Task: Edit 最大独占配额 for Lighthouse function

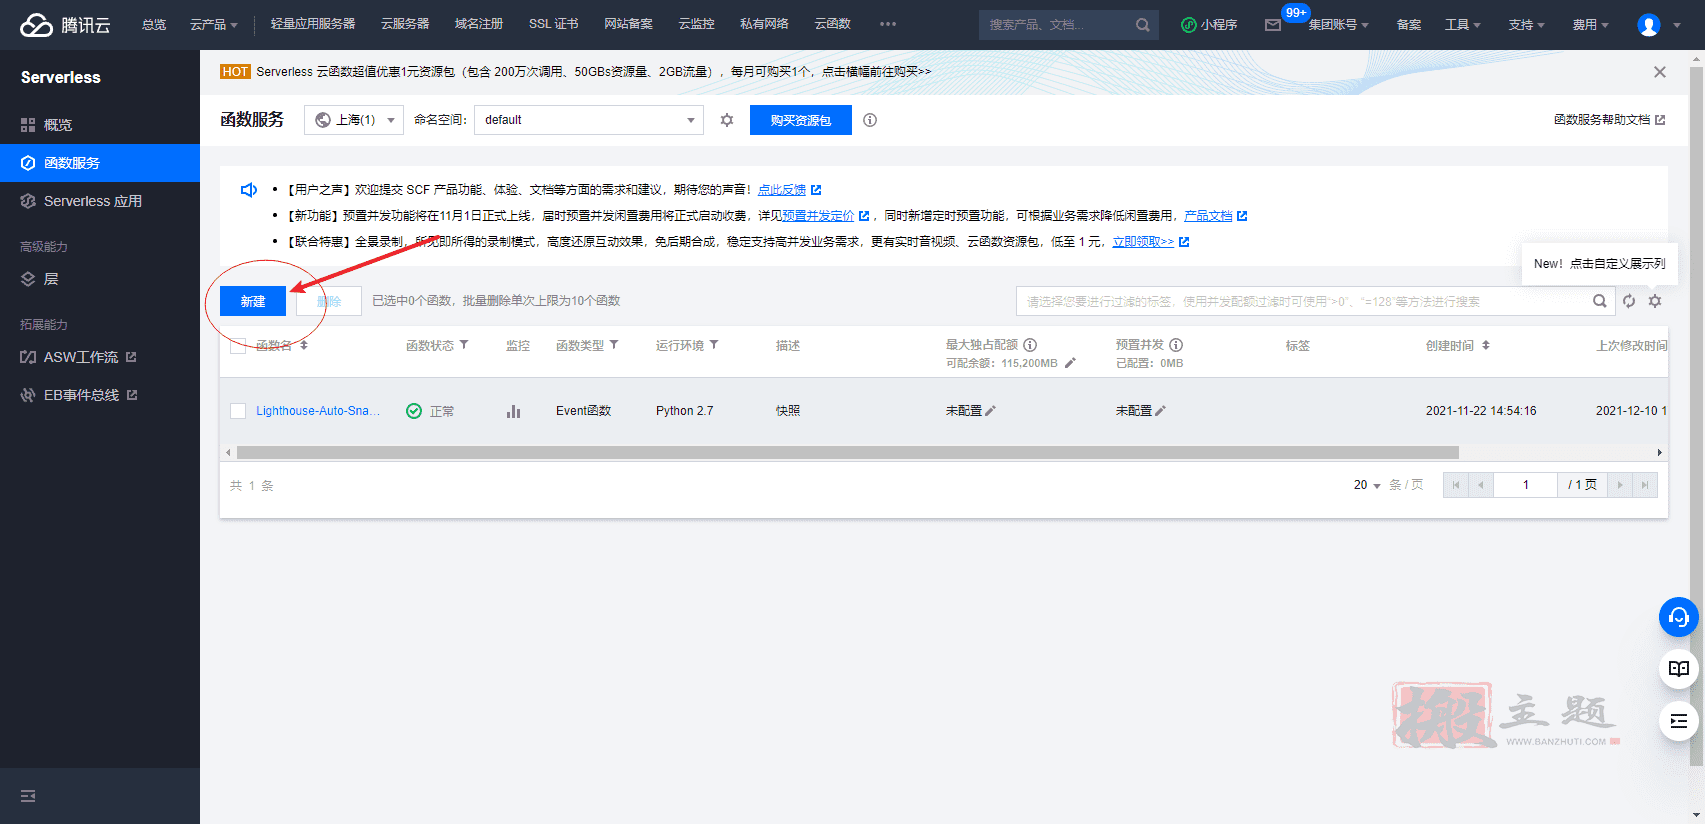Action: [x=990, y=411]
